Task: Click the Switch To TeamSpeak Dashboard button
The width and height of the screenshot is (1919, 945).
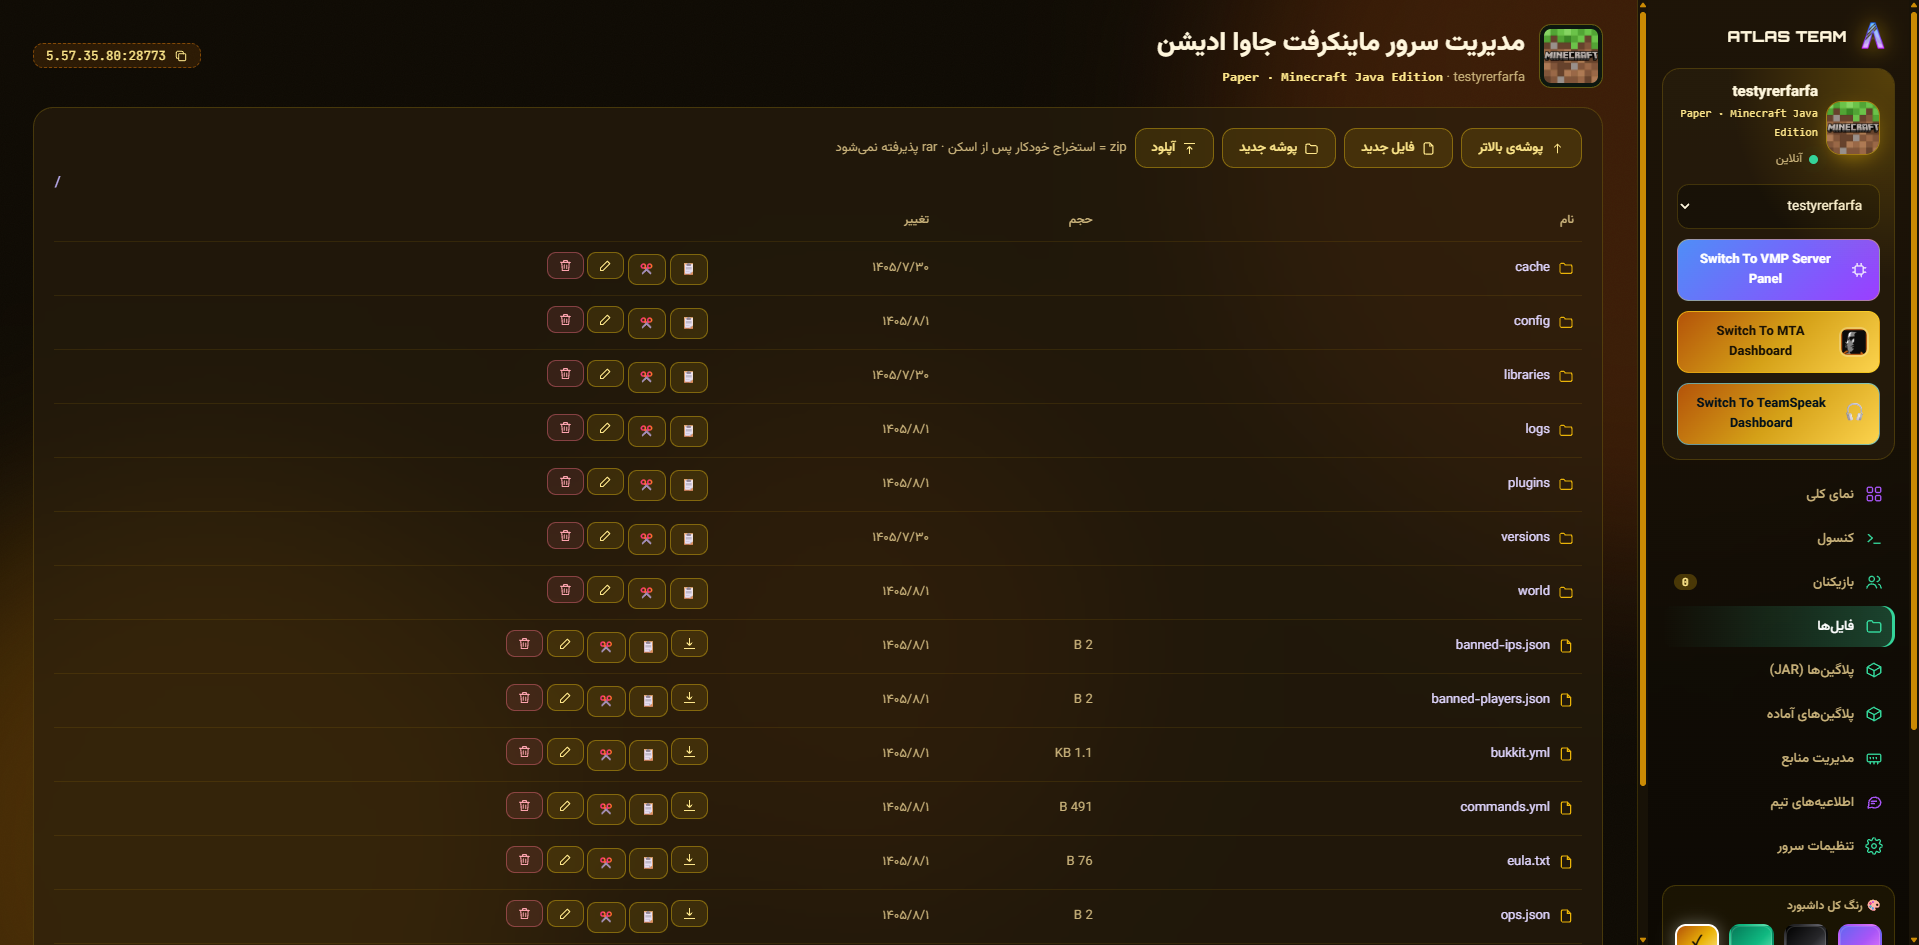Action: pos(1778,414)
